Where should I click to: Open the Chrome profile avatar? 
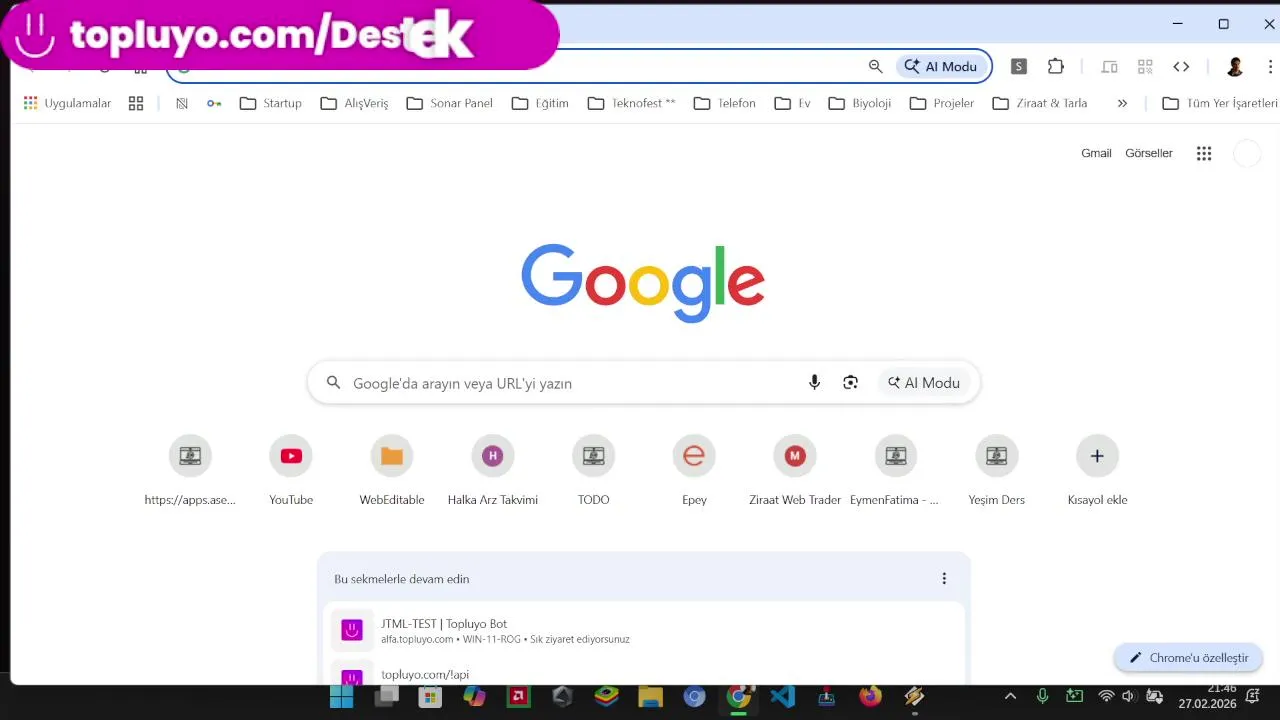pos(1235,67)
